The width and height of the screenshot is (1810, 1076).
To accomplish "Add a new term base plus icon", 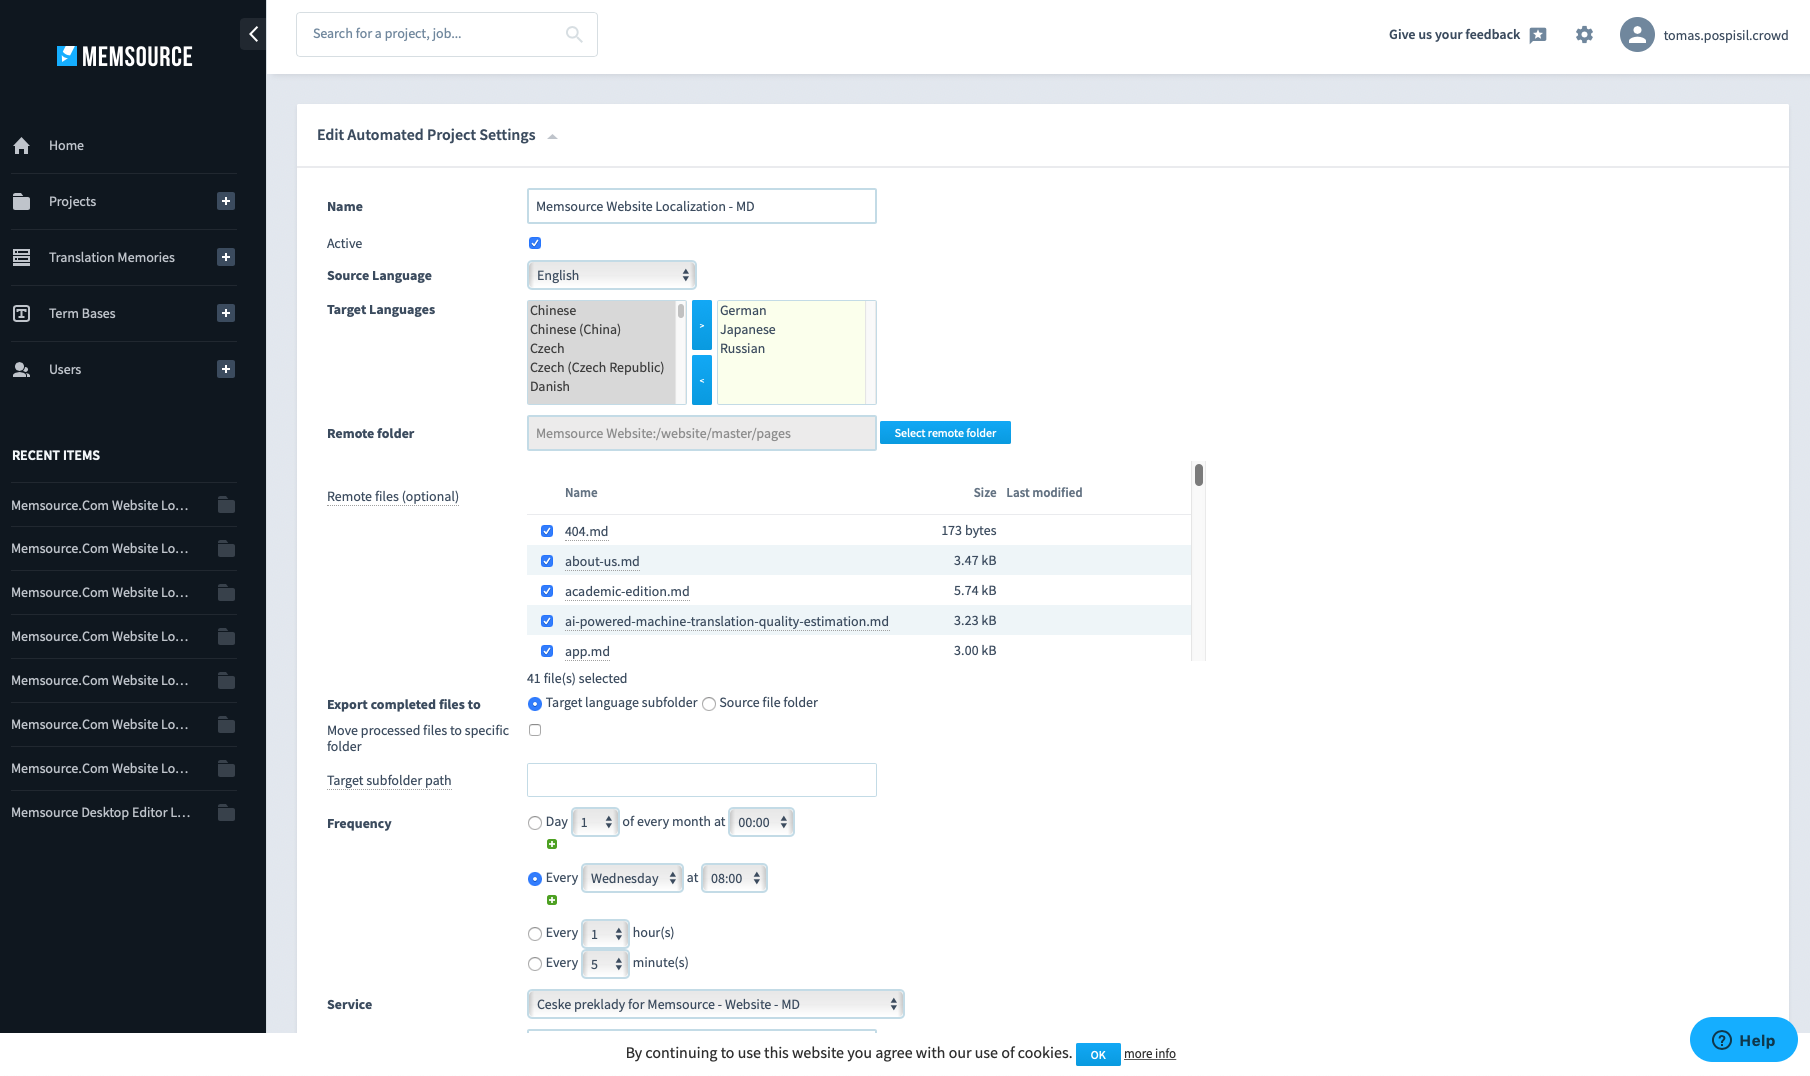I will pos(226,313).
